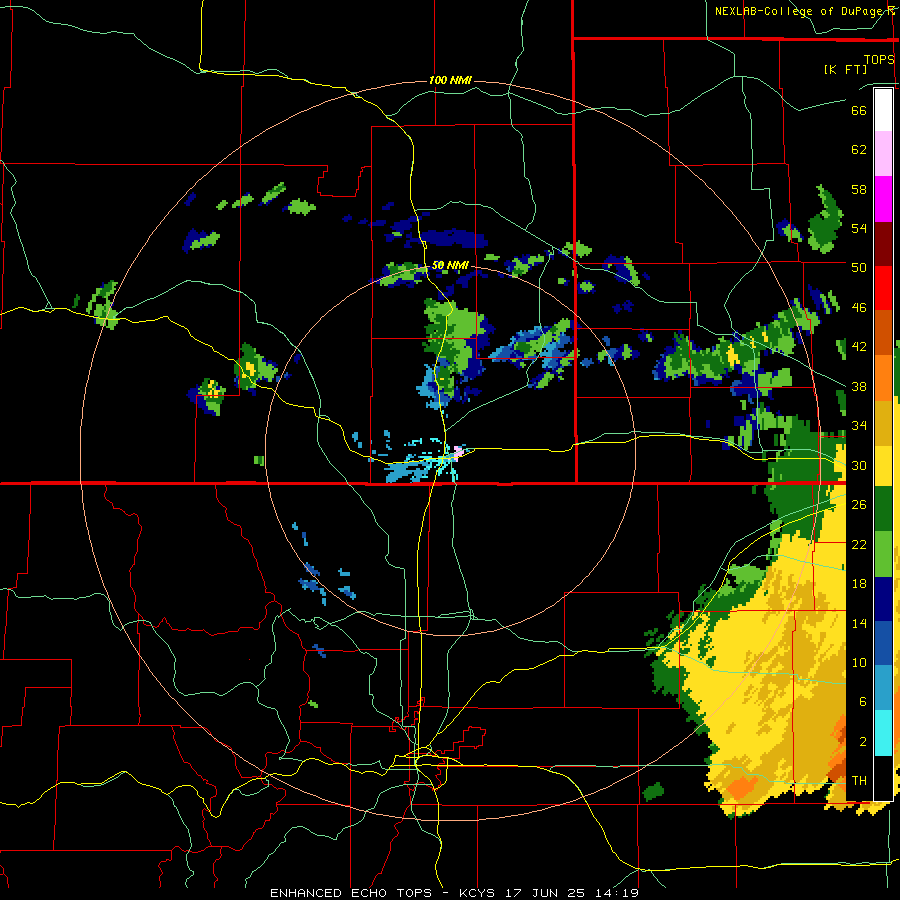
Task: Click the "14:19" time stamp in footer
Action: tap(616, 893)
